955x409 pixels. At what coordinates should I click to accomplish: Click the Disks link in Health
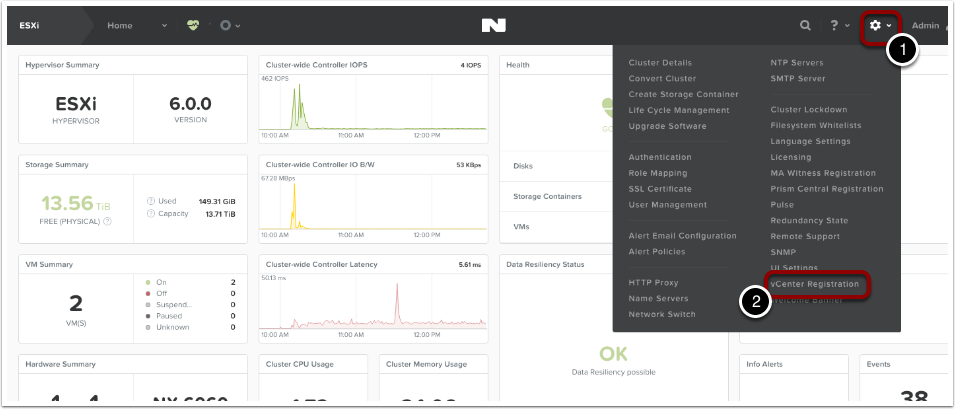(x=523, y=166)
